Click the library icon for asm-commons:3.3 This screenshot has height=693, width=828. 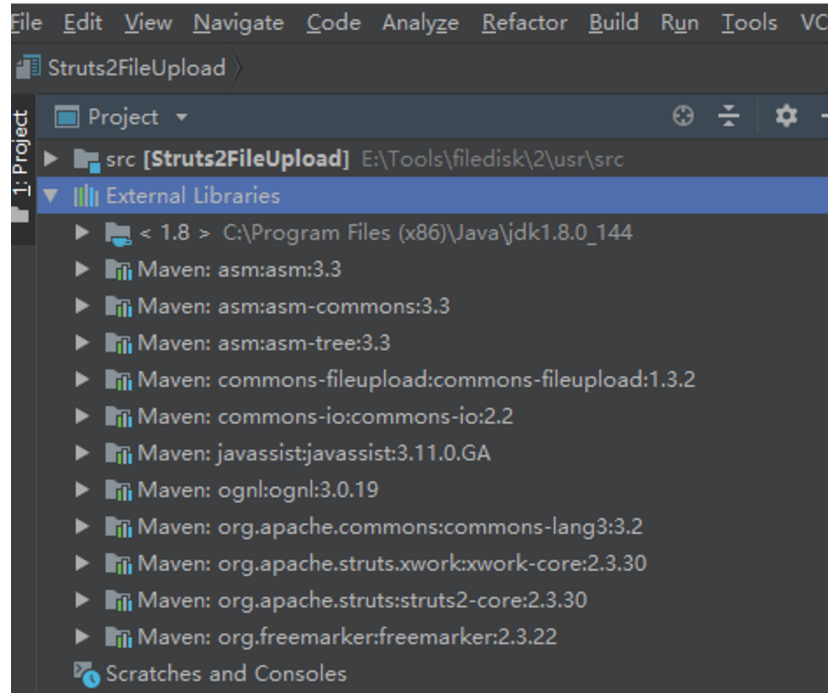tap(118, 307)
